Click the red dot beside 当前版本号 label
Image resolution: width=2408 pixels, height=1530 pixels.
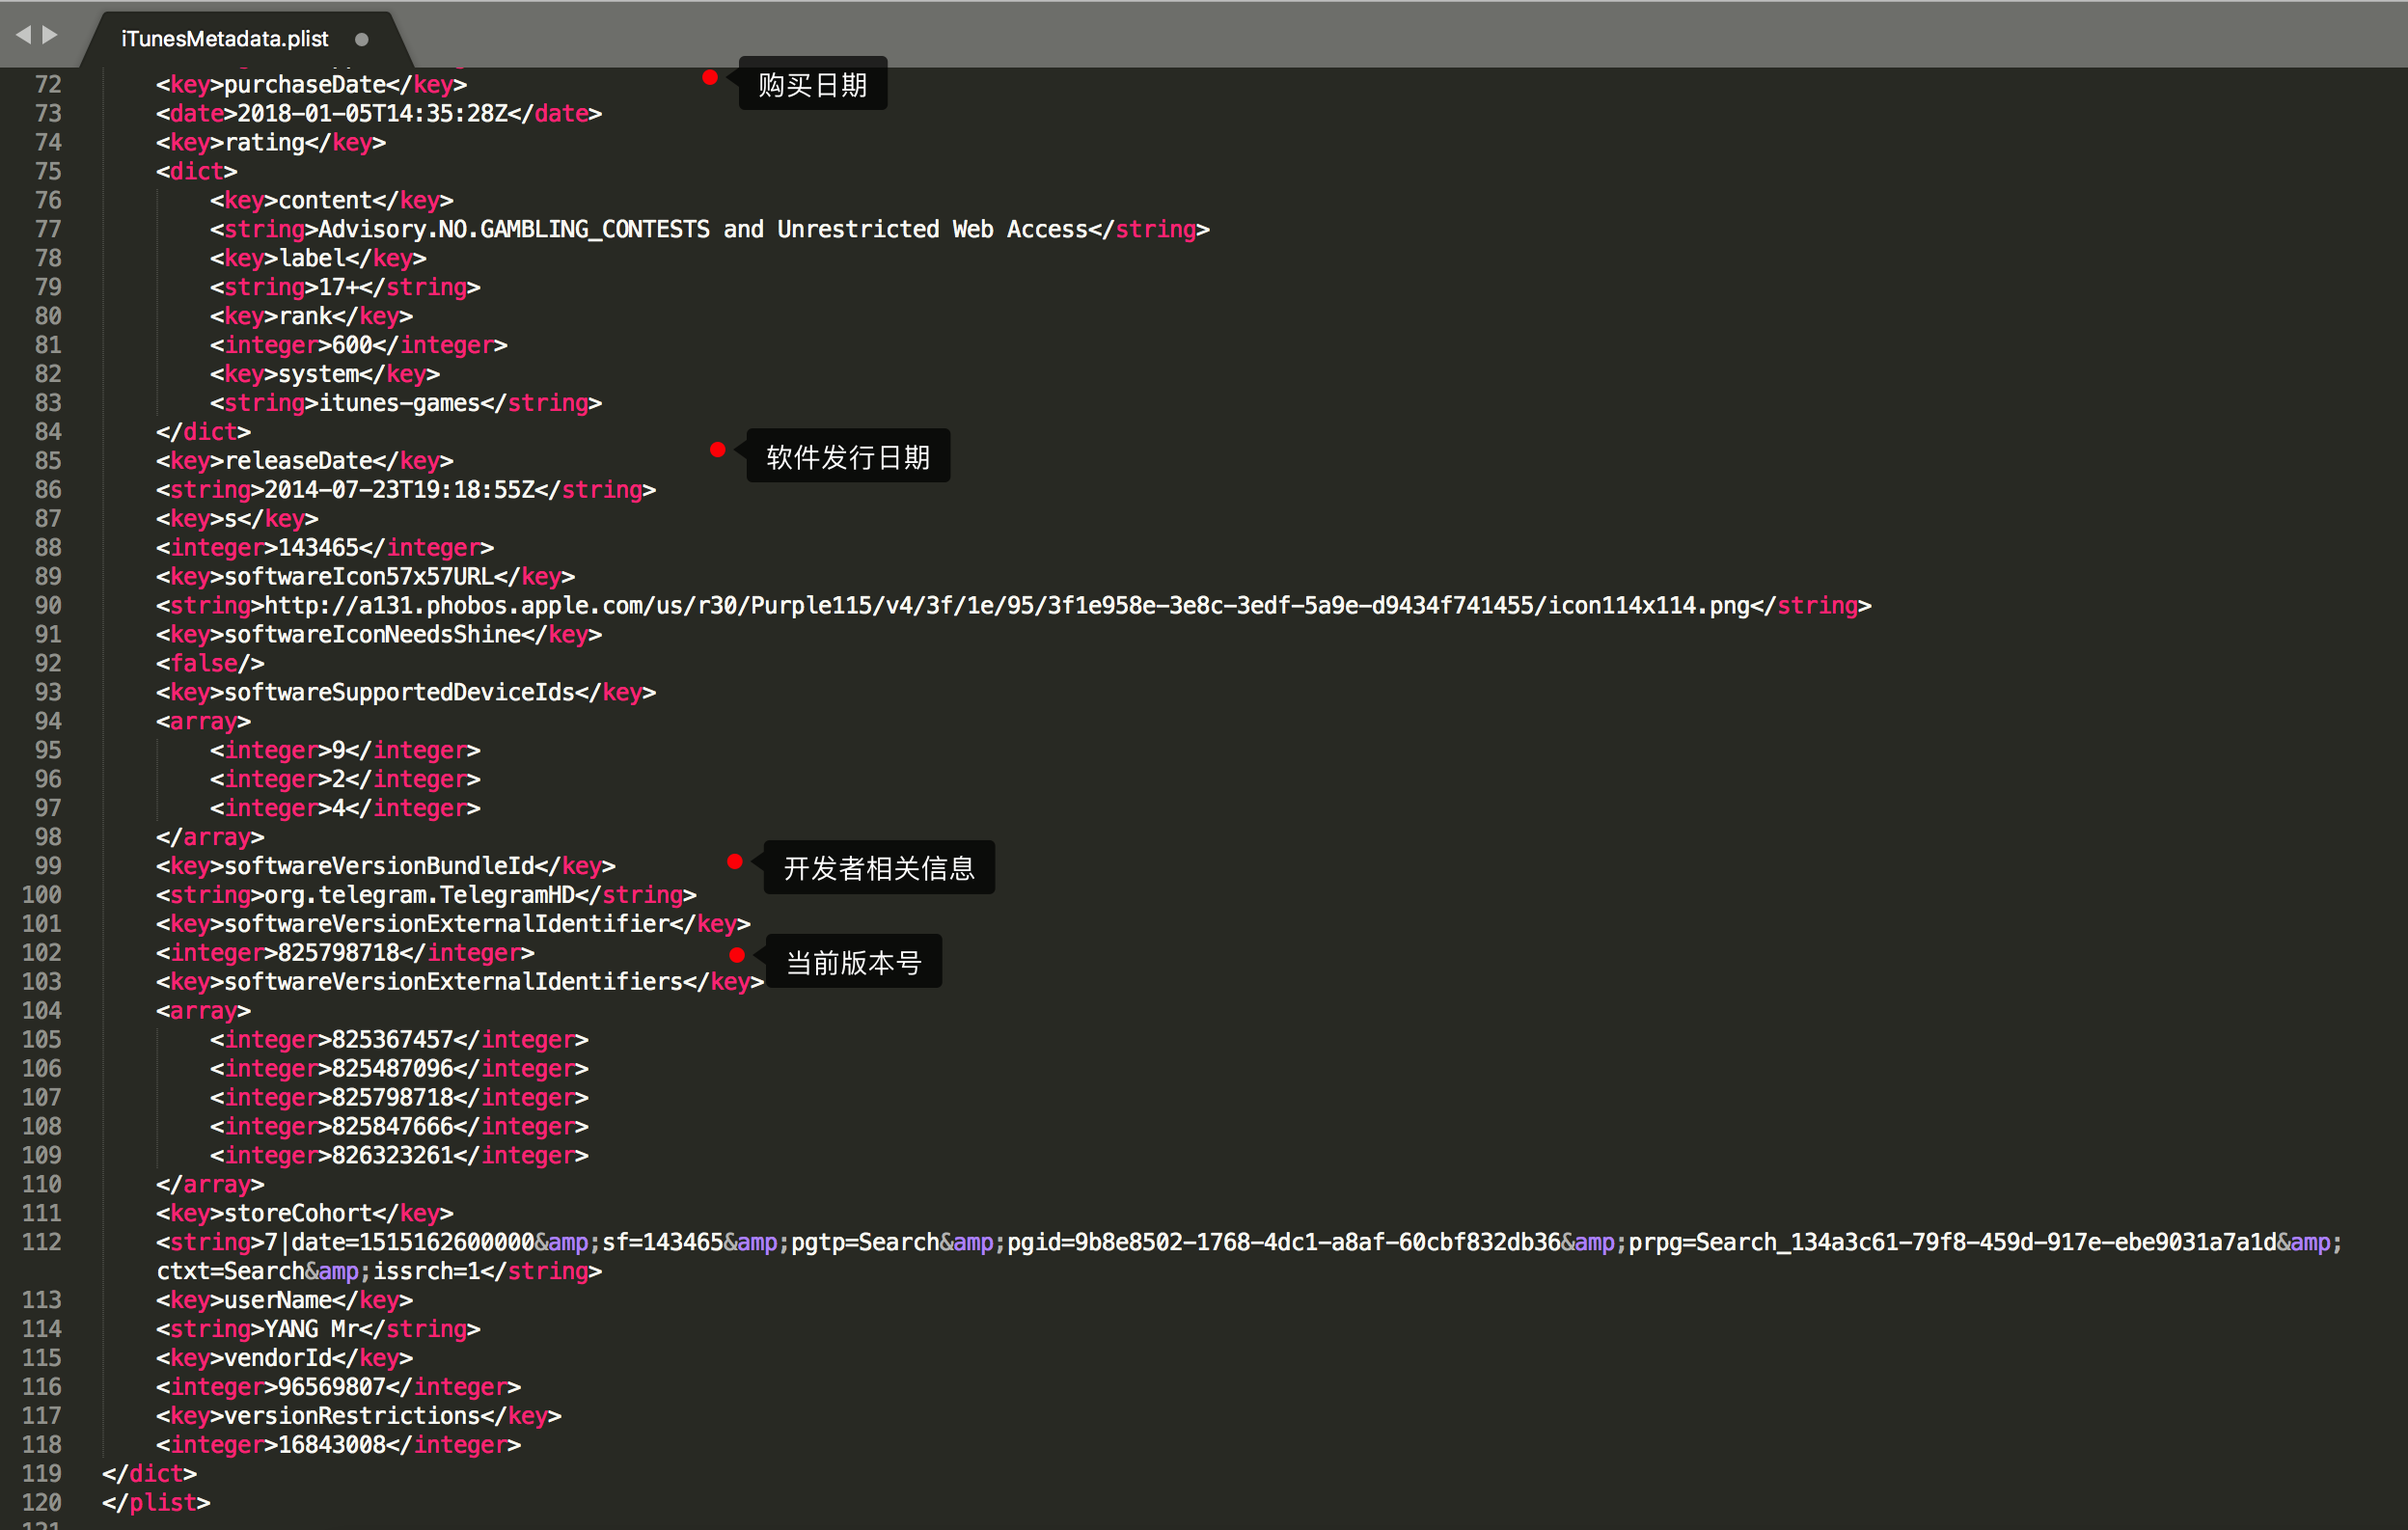pos(737,955)
